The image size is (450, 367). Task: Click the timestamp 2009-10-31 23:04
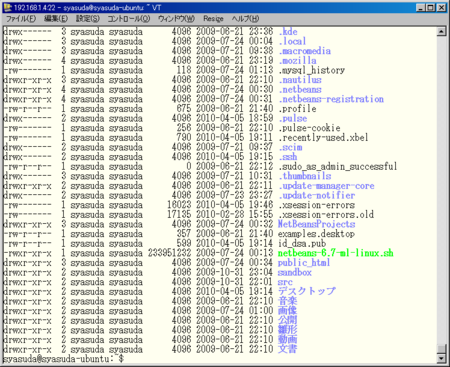click(235, 272)
